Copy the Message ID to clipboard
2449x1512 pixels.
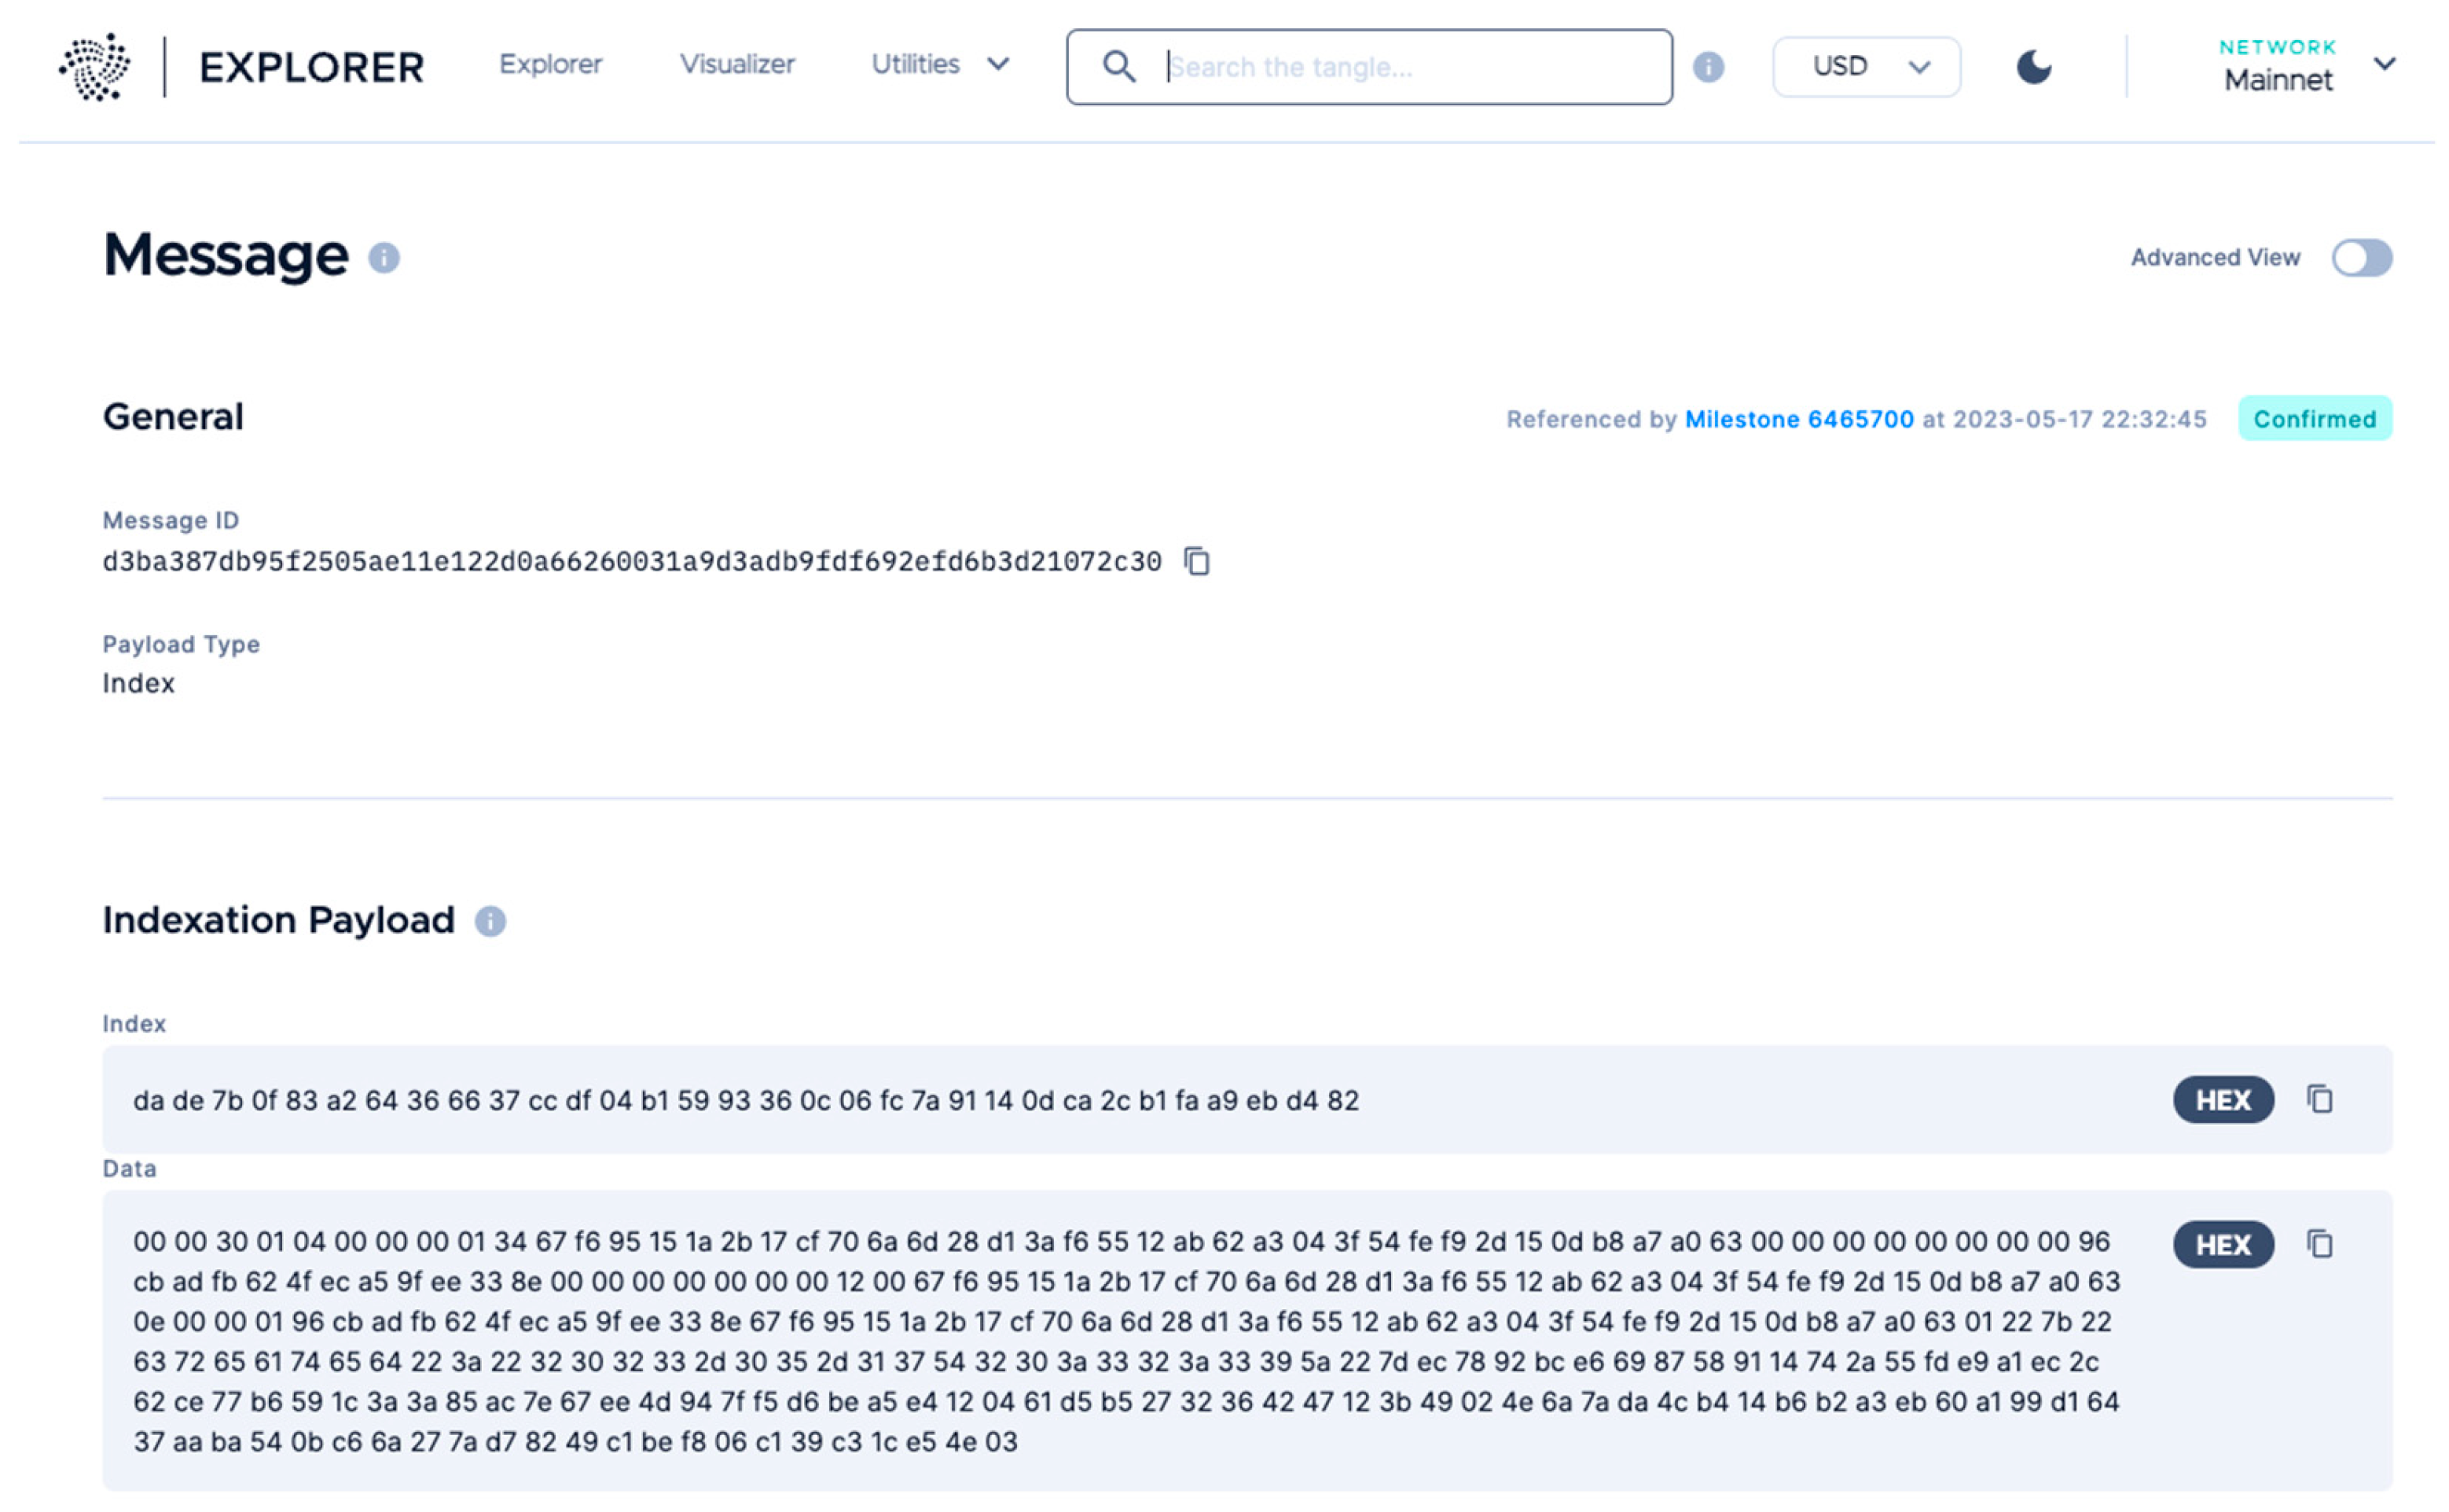(1197, 562)
